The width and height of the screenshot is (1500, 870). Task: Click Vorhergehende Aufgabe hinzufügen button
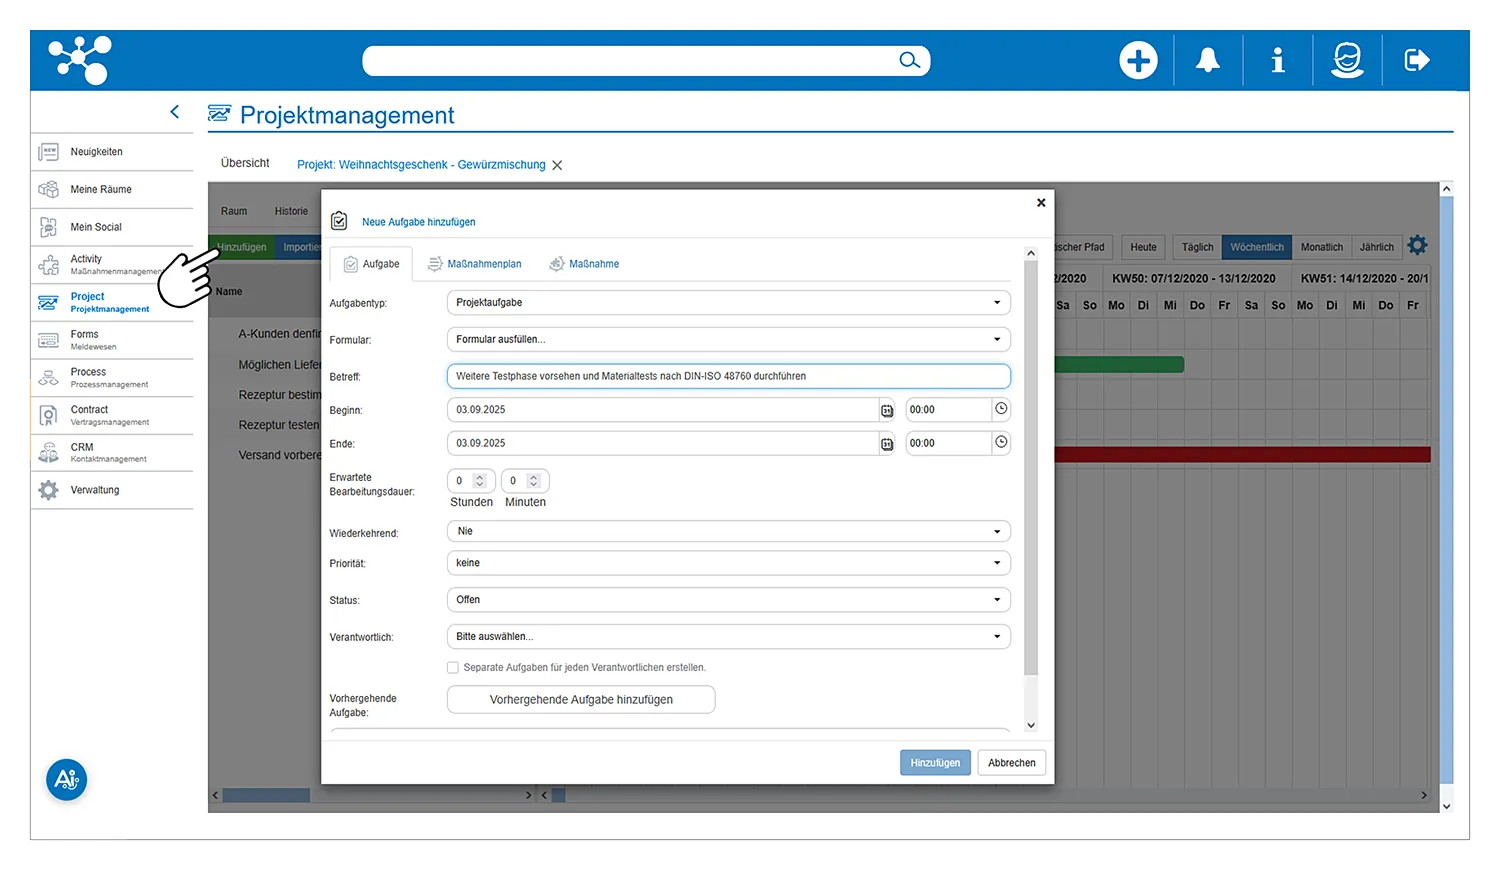click(581, 700)
